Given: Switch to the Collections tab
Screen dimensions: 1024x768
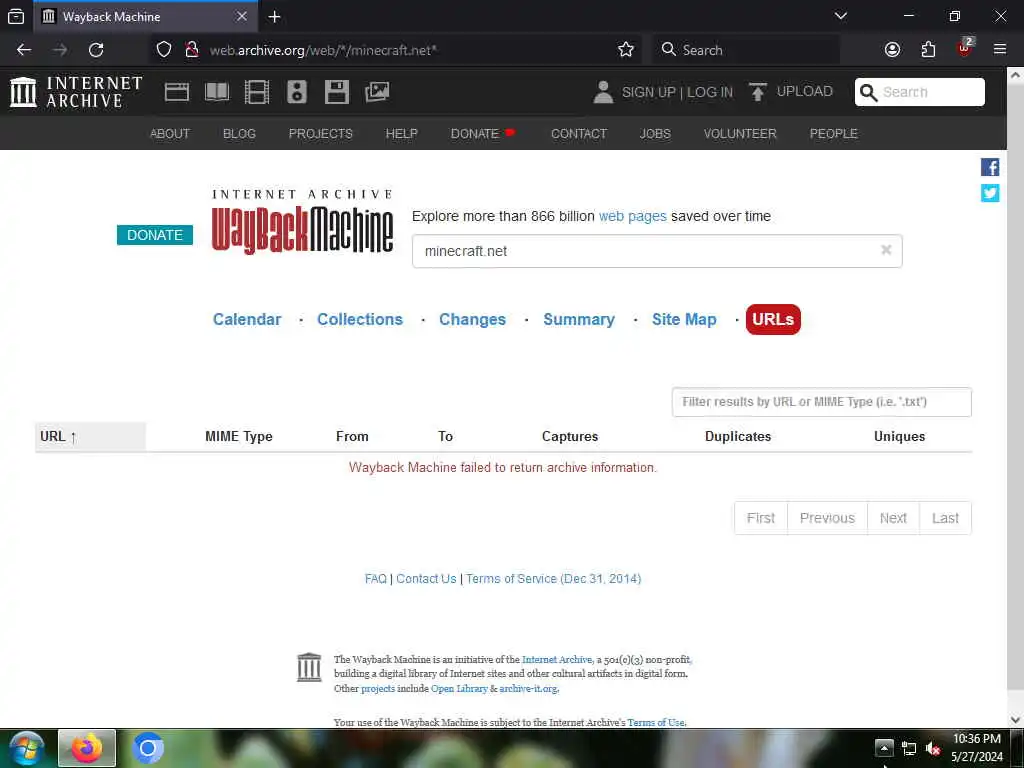Looking at the screenshot, I should coord(360,319).
